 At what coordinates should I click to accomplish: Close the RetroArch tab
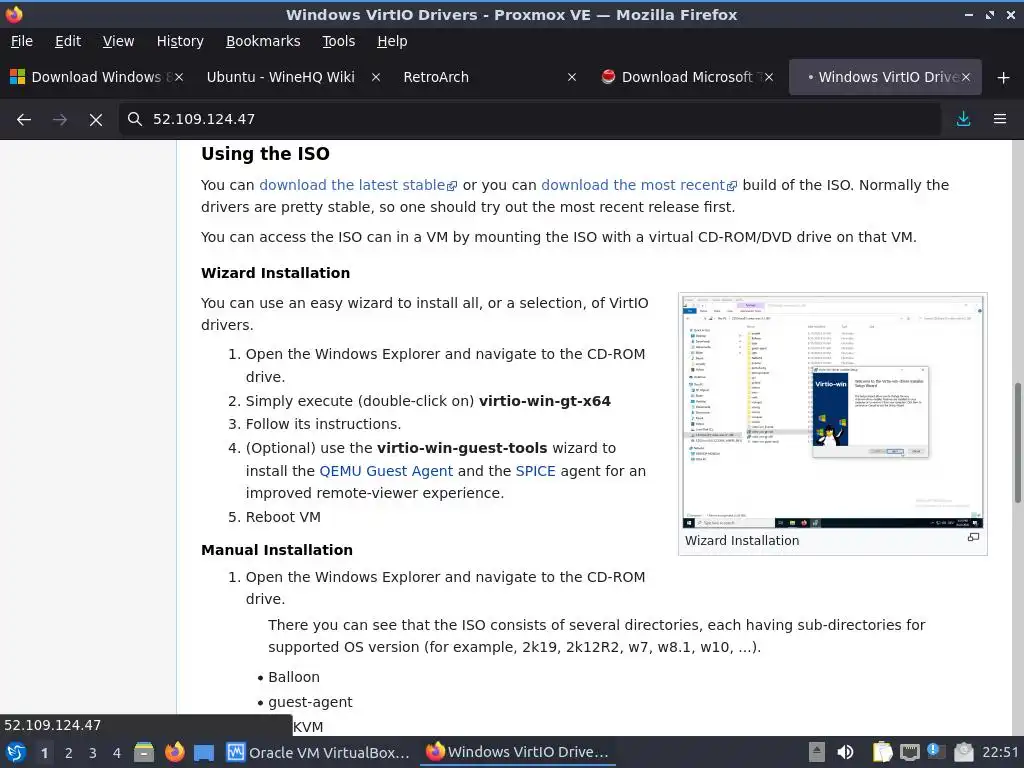point(572,77)
